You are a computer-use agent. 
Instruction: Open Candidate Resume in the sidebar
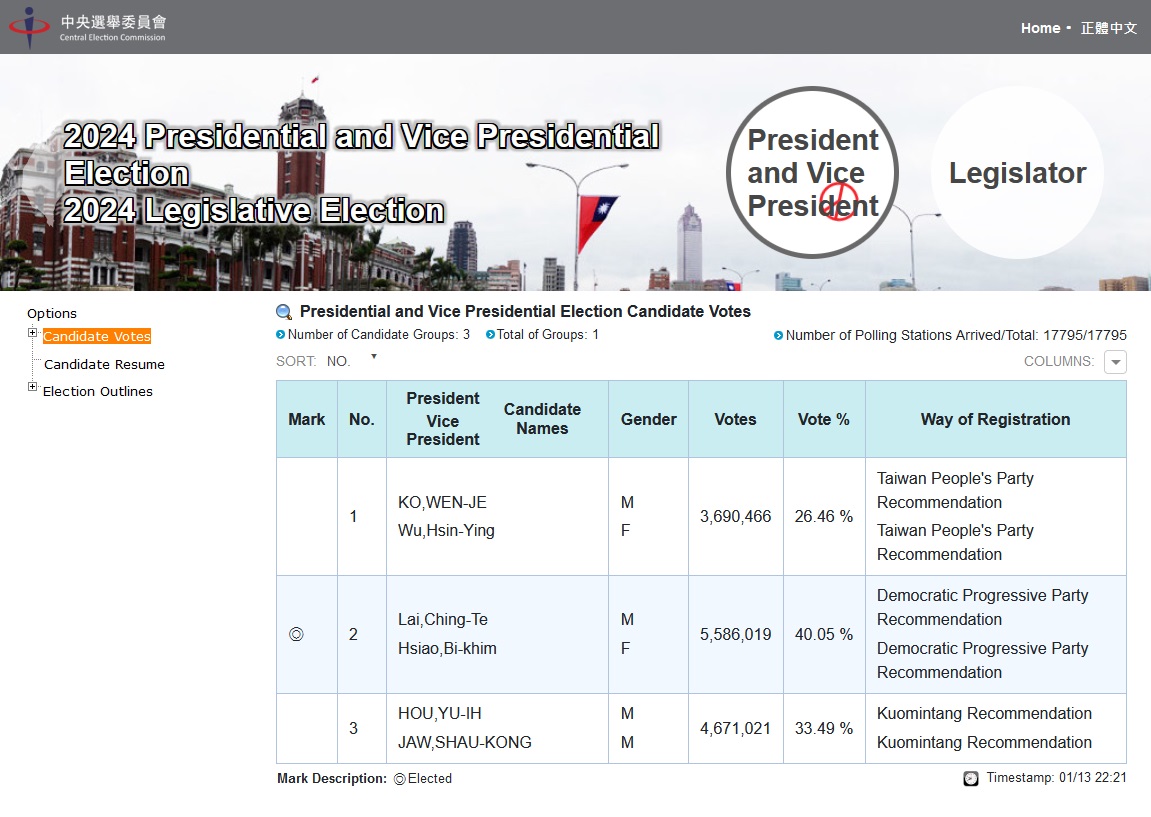click(x=104, y=365)
